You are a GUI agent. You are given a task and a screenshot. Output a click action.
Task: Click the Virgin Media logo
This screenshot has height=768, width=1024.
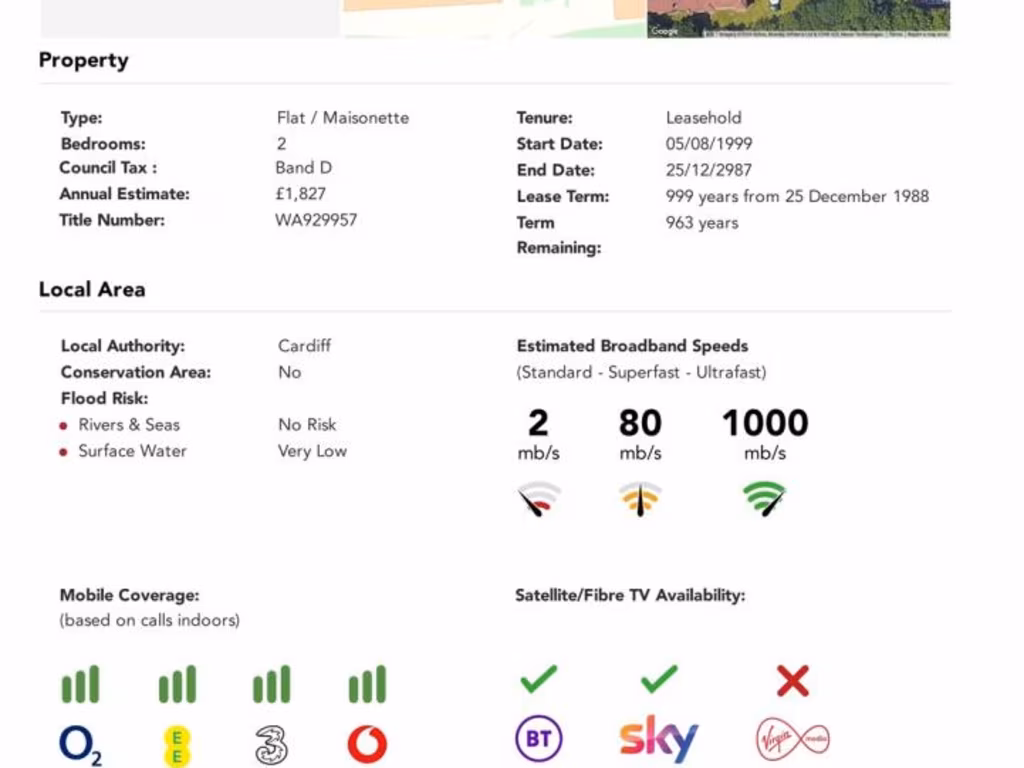point(792,740)
